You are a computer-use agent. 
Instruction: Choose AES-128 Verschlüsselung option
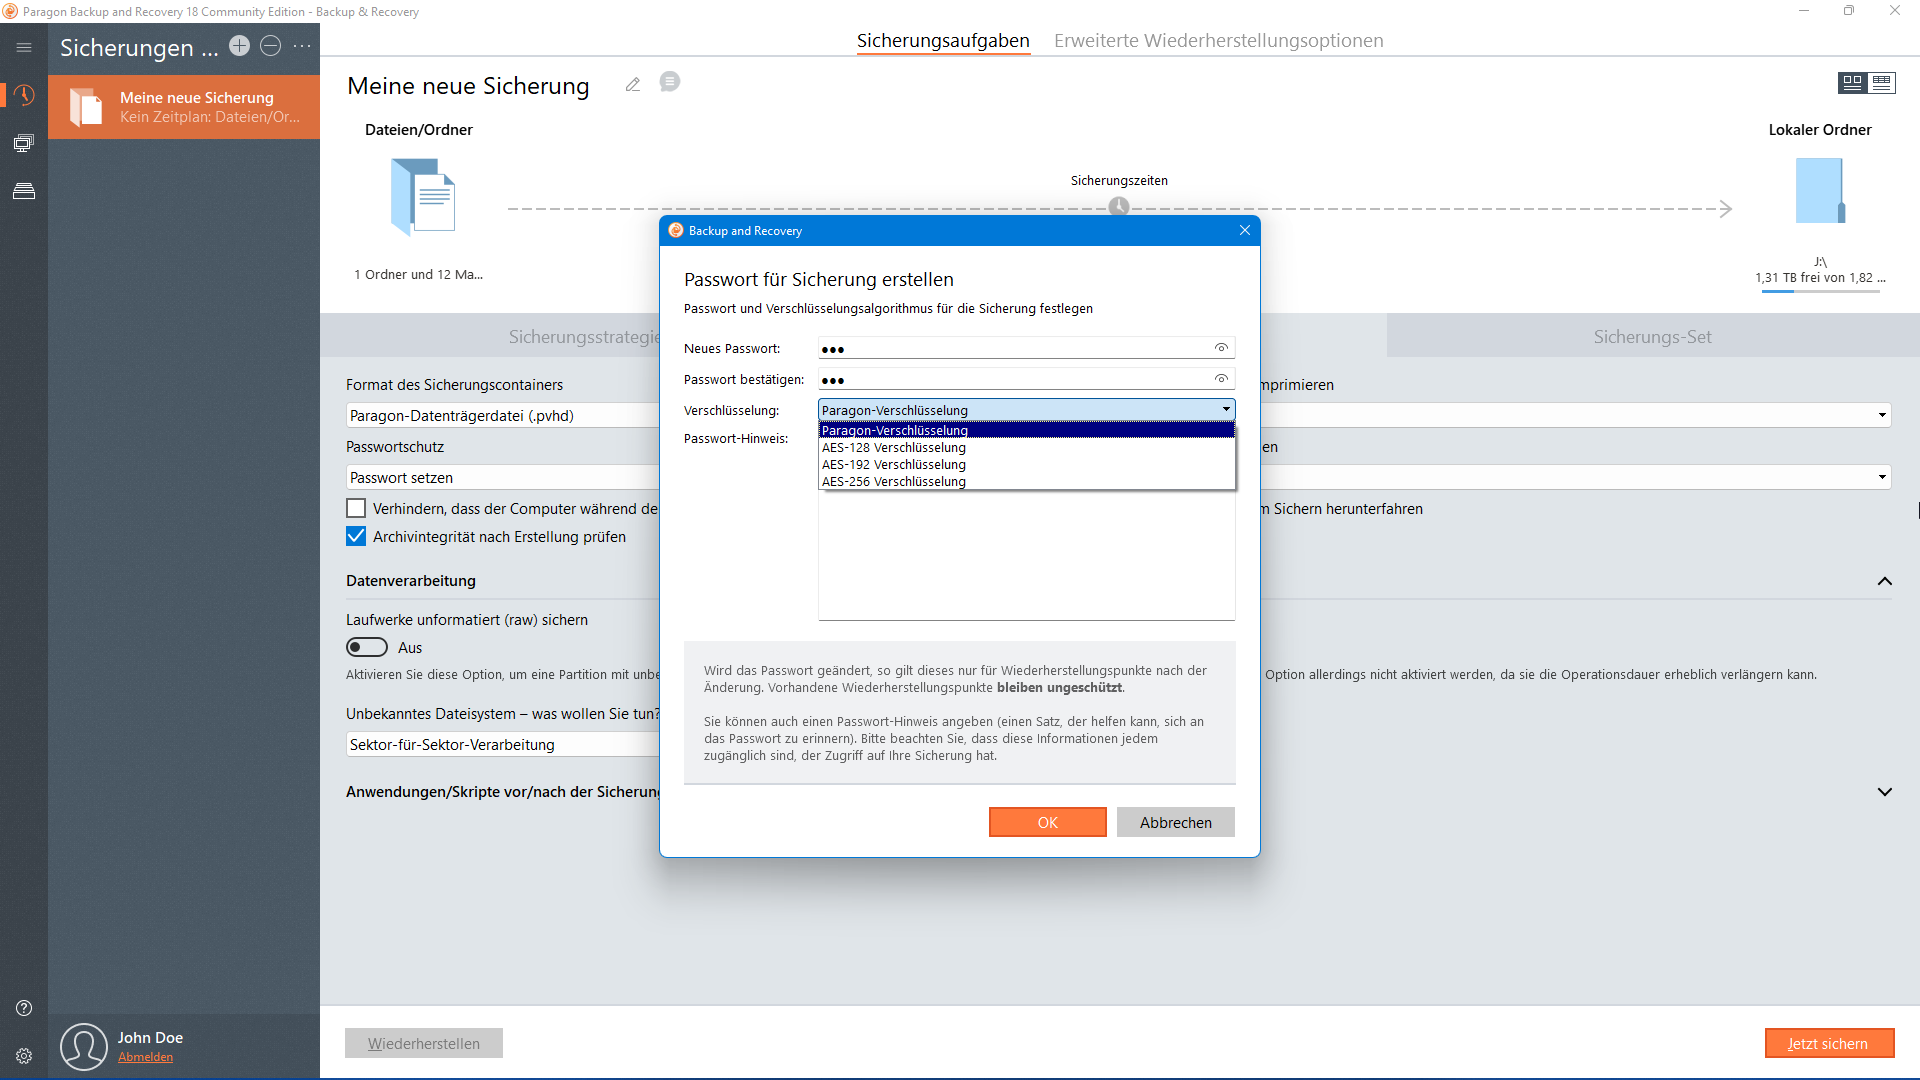[894, 448]
